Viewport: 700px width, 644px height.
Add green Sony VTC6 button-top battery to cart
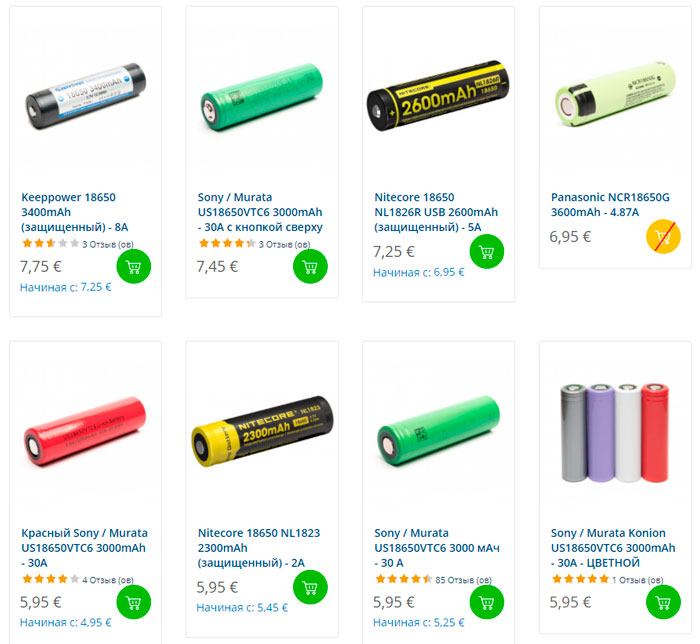click(310, 266)
